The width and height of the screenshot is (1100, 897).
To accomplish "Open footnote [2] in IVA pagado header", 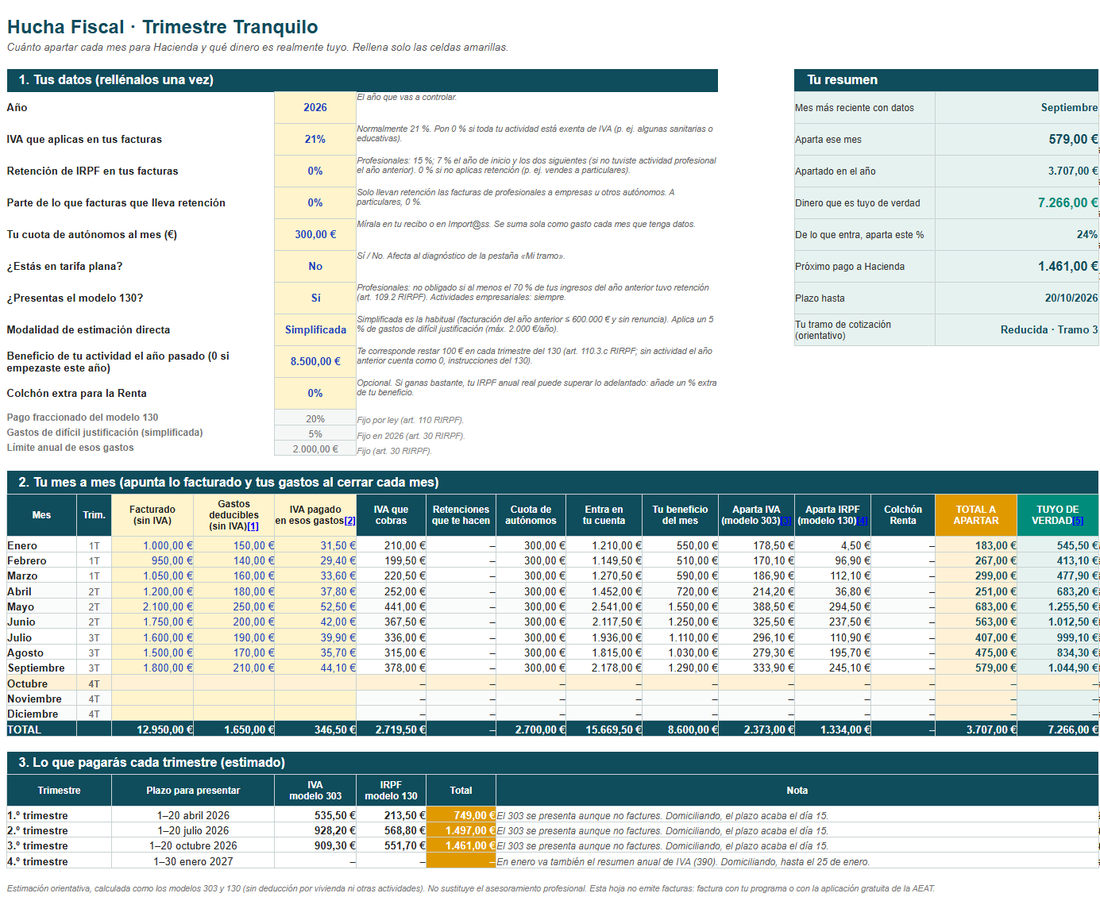I will coord(349,521).
